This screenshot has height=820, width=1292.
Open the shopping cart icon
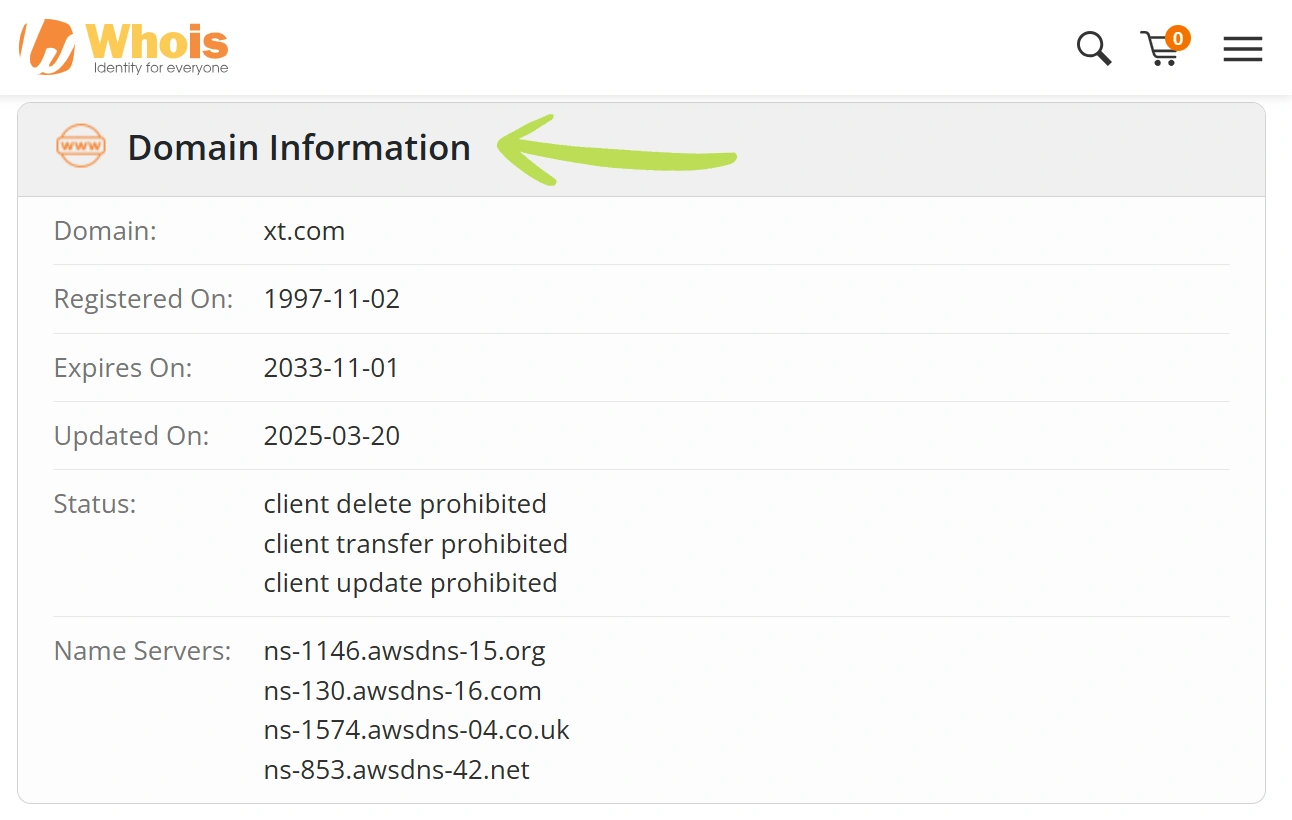pos(1160,49)
